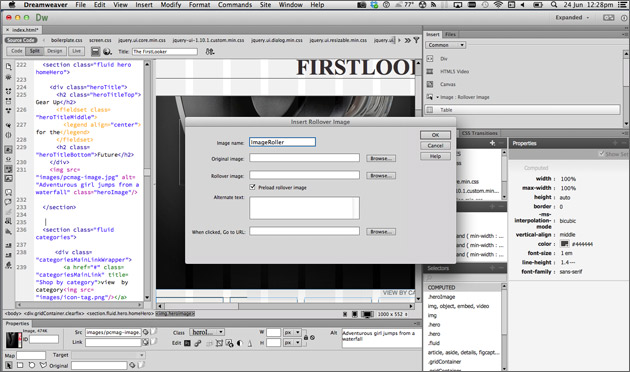Expand the Image options arrow in Insert panel
Viewport: 630px width, 372px height.
pos(437,97)
